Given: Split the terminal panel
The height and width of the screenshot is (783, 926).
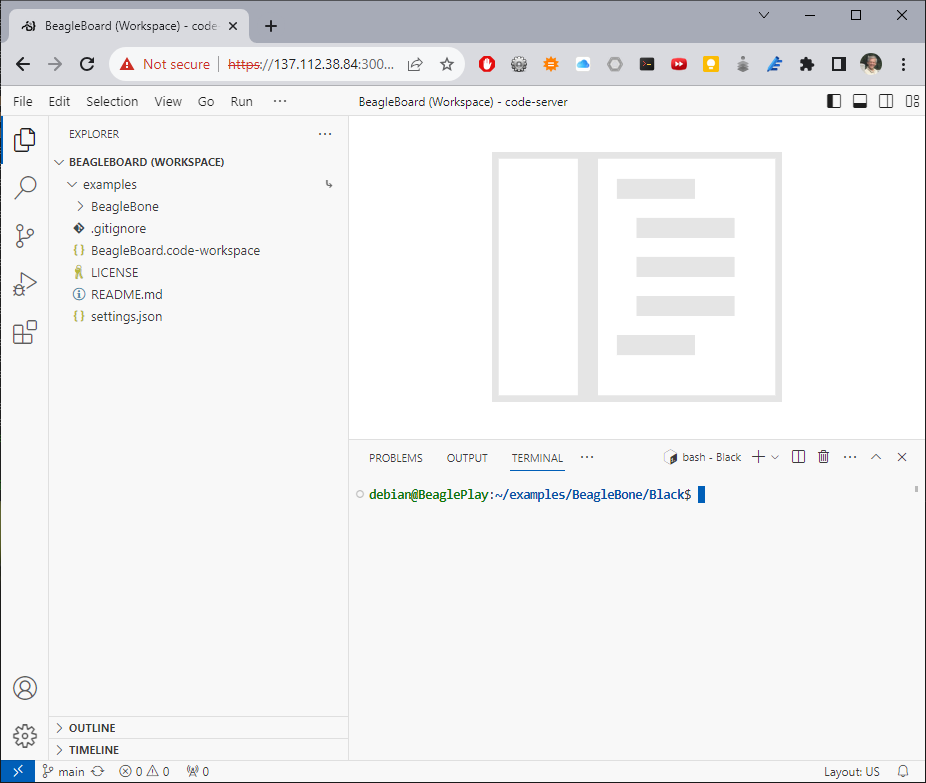Looking at the screenshot, I should 798,457.
